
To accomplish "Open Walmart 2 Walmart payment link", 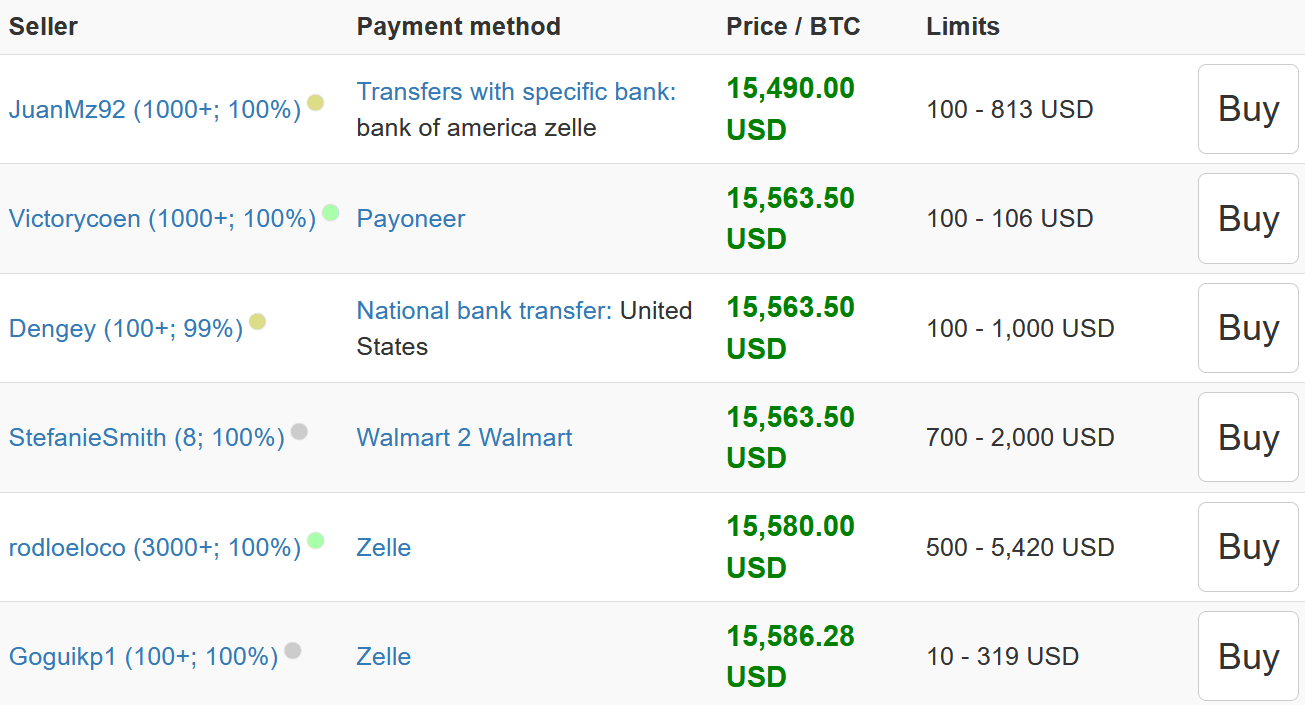I will coord(465,438).
